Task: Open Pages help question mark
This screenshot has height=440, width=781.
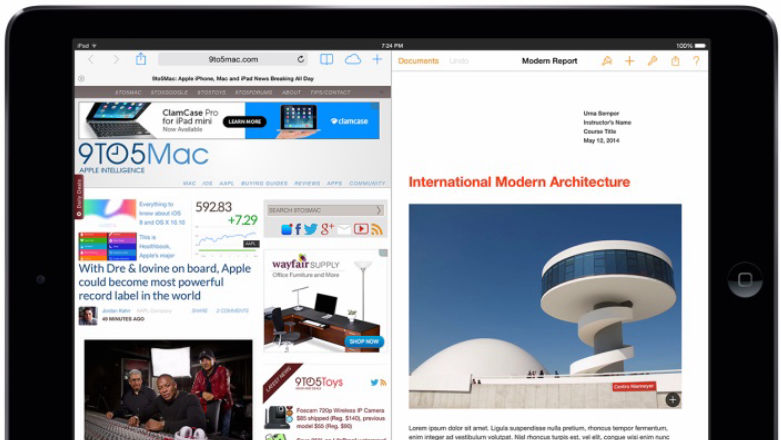Action: click(x=696, y=61)
